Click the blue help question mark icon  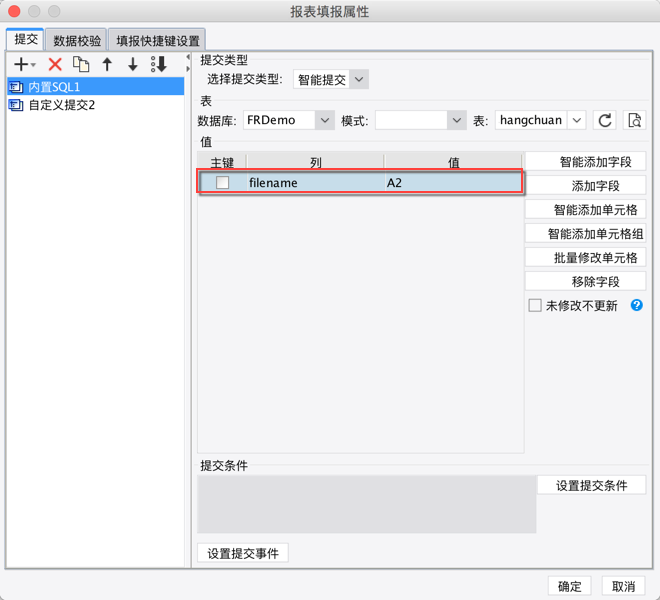click(636, 305)
